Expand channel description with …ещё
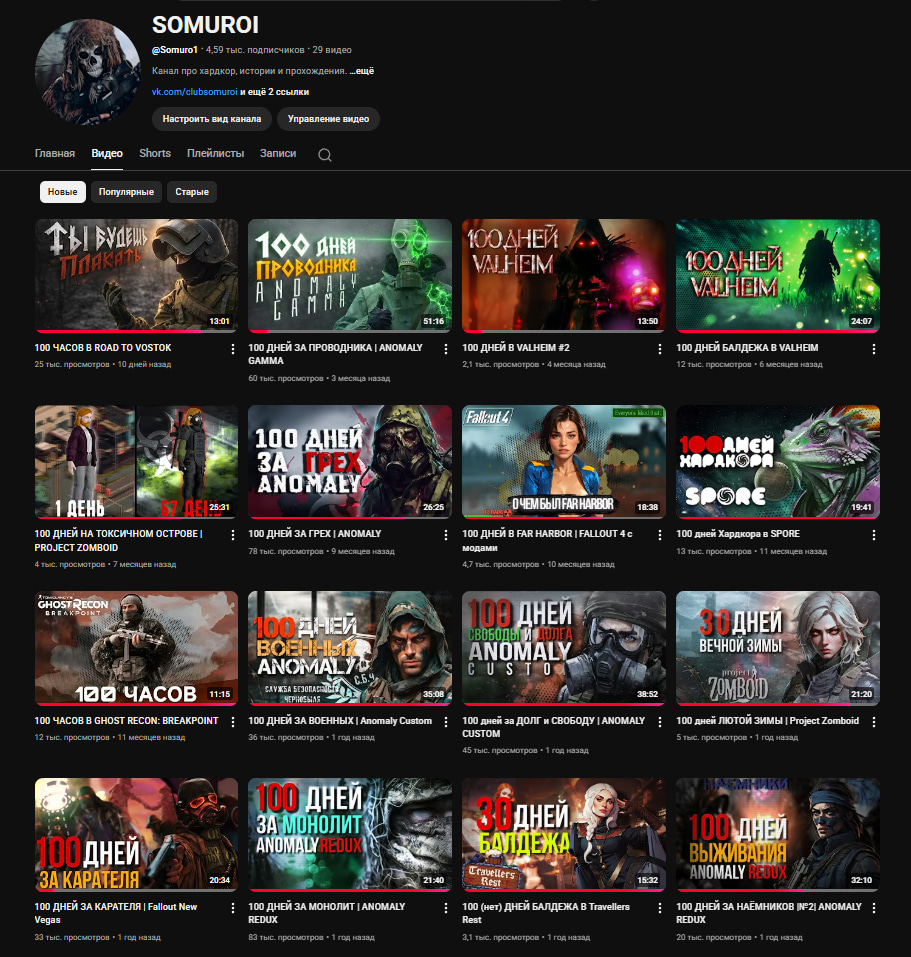 (x=362, y=71)
